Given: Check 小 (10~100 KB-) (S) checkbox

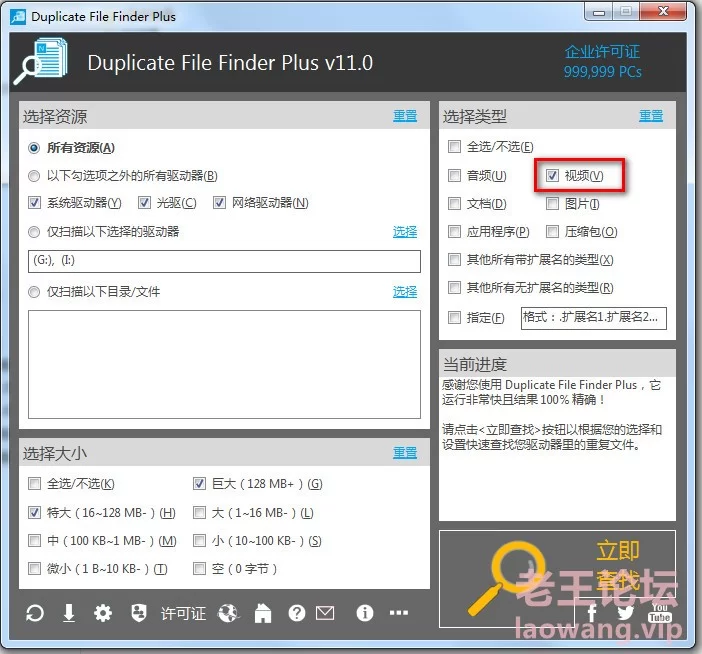Looking at the screenshot, I should [x=199, y=541].
